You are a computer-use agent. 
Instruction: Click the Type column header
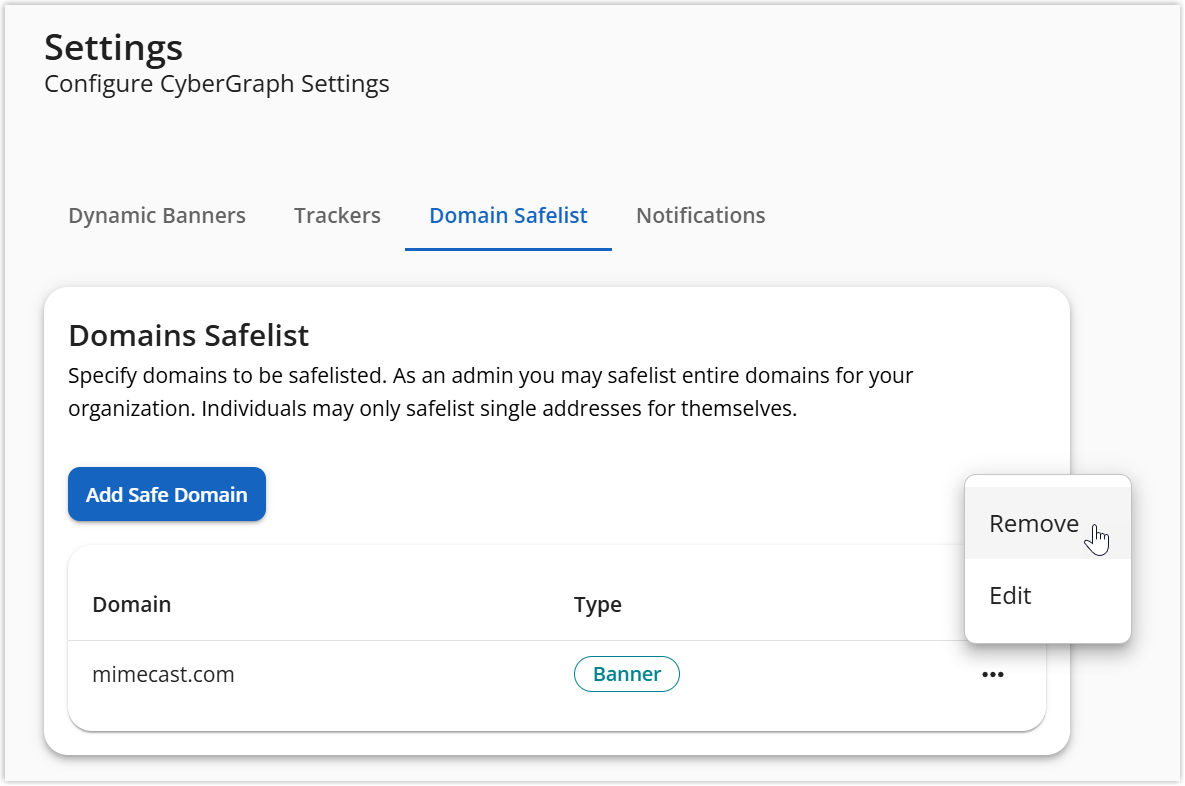[598, 604]
